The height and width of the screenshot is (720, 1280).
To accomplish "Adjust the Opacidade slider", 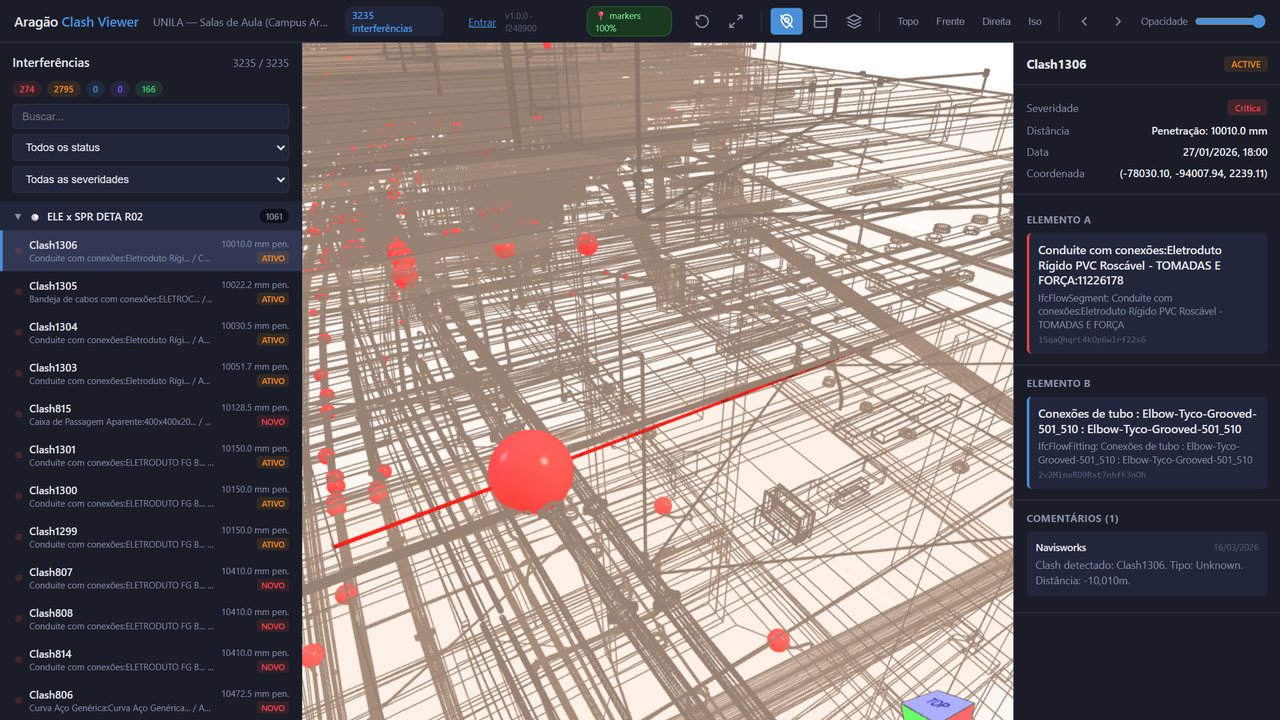I will pos(1230,21).
